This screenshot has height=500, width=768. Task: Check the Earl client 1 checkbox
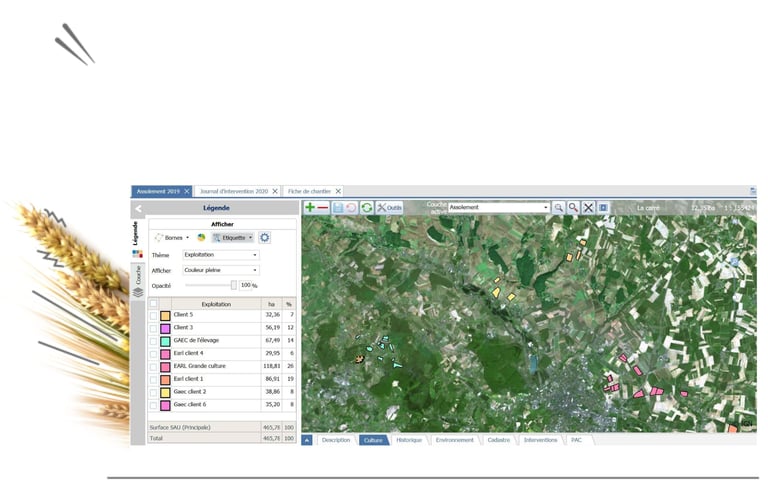click(x=153, y=380)
